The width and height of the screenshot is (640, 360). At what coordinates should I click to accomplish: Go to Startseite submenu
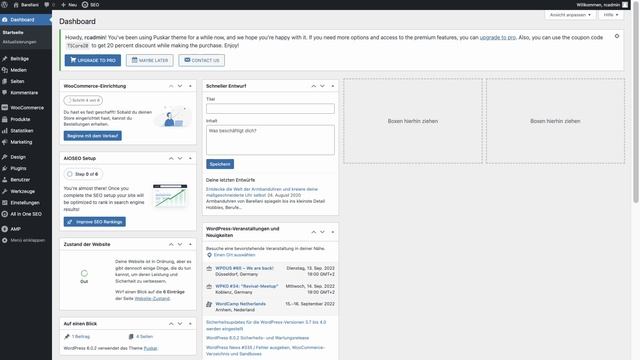[x=13, y=32]
